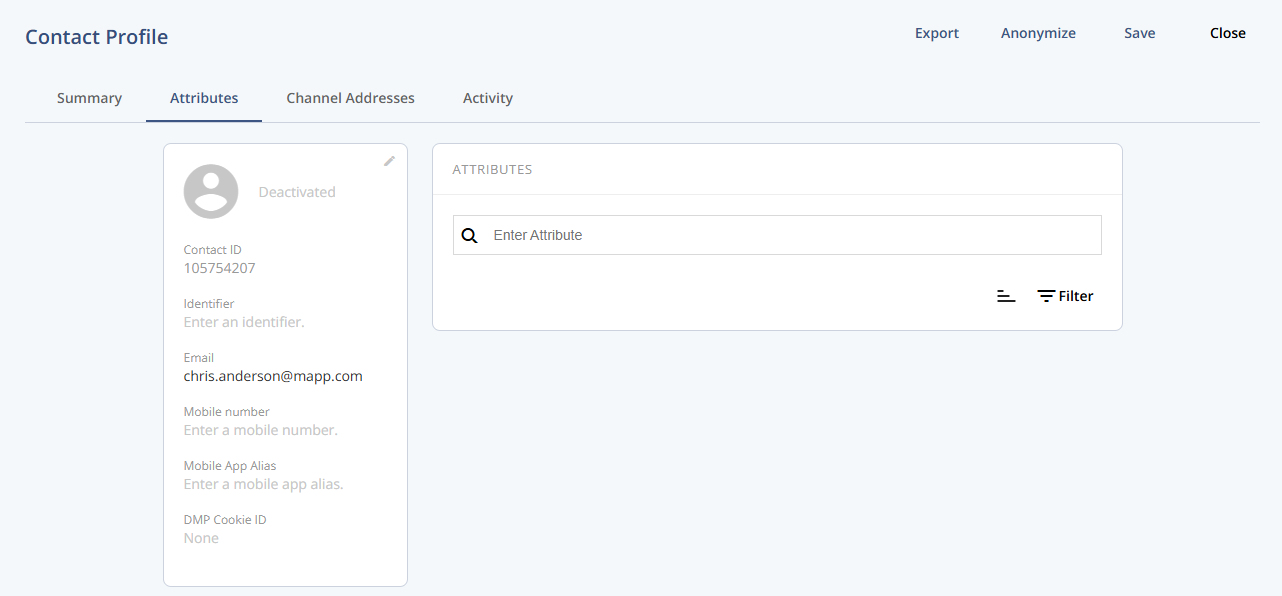Go to the Activity tab

pyautogui.click(x=488, y=98)
